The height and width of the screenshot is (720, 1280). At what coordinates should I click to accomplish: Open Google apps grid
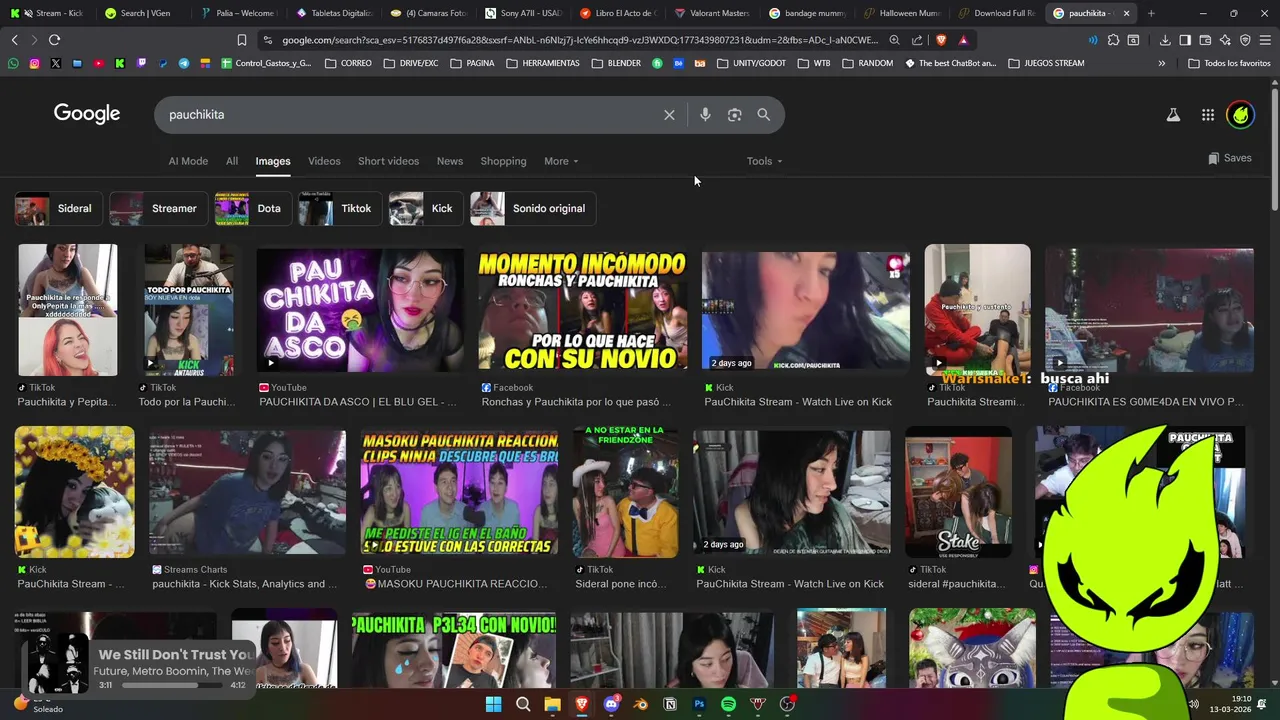coord(1208,115)
